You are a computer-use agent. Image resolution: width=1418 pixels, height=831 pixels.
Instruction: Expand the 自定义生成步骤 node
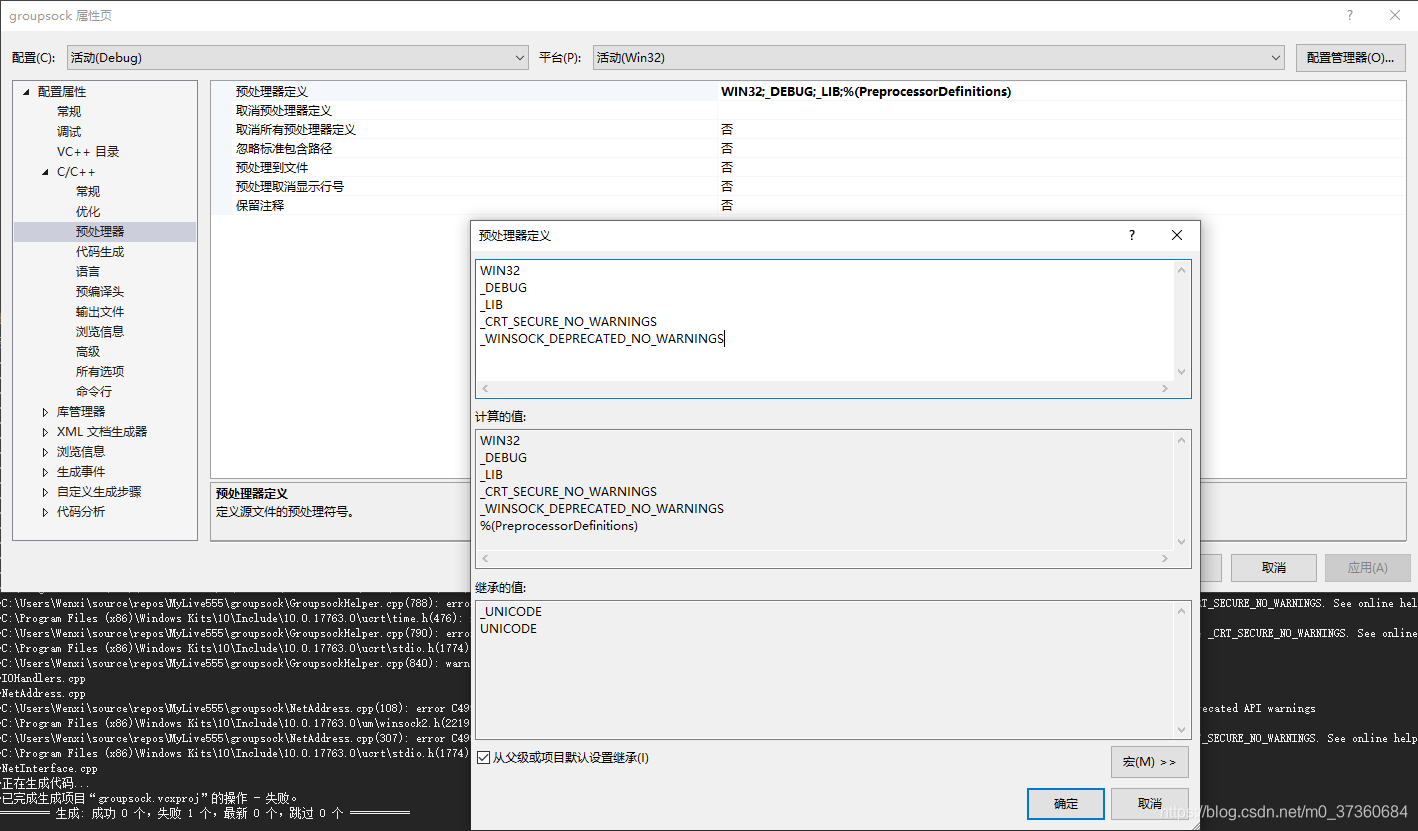point(45,492)
